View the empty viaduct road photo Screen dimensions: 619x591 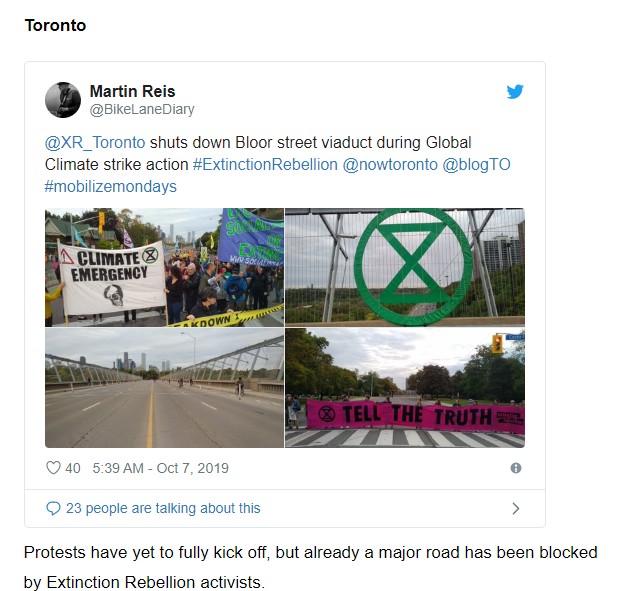pos(164,389)
